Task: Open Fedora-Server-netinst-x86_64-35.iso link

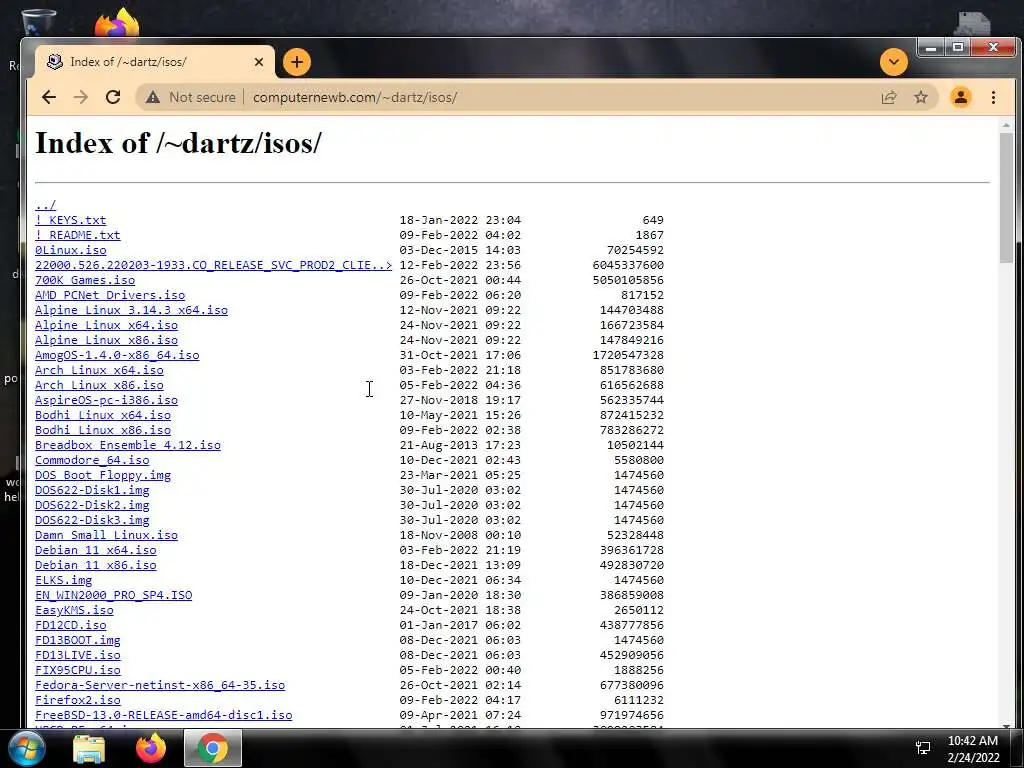Action: point(160,686)
